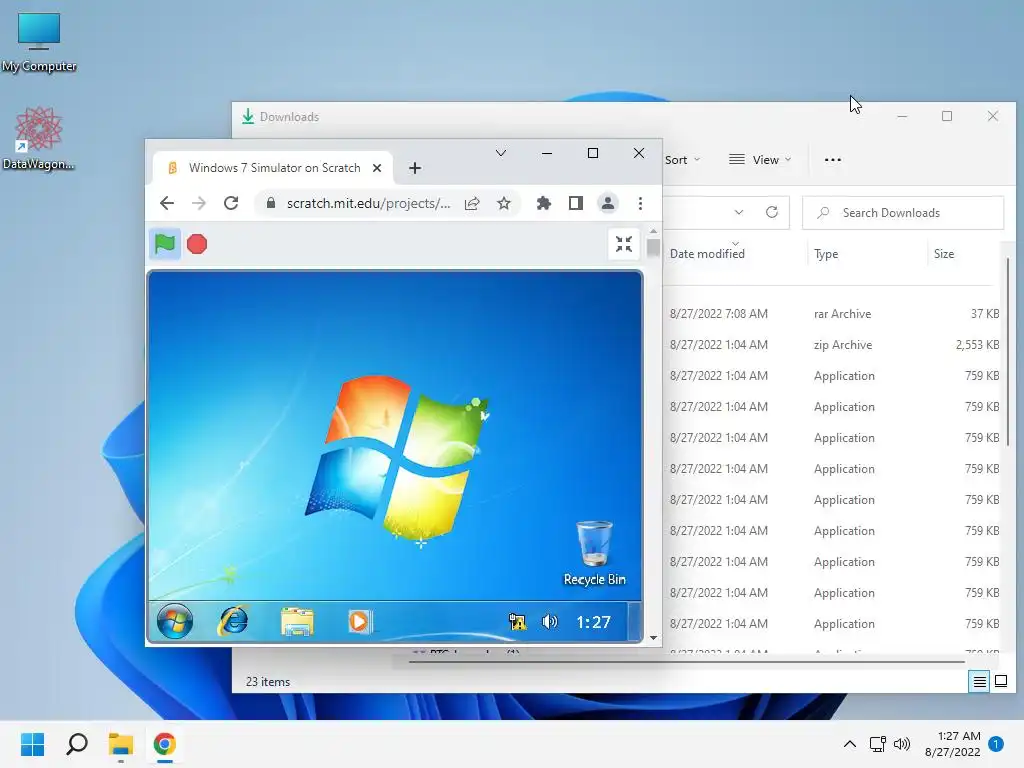Click the Downloads window title icon
This screenshot has height=768, width=1024.
pyautogui.click(x=248, y=116)
